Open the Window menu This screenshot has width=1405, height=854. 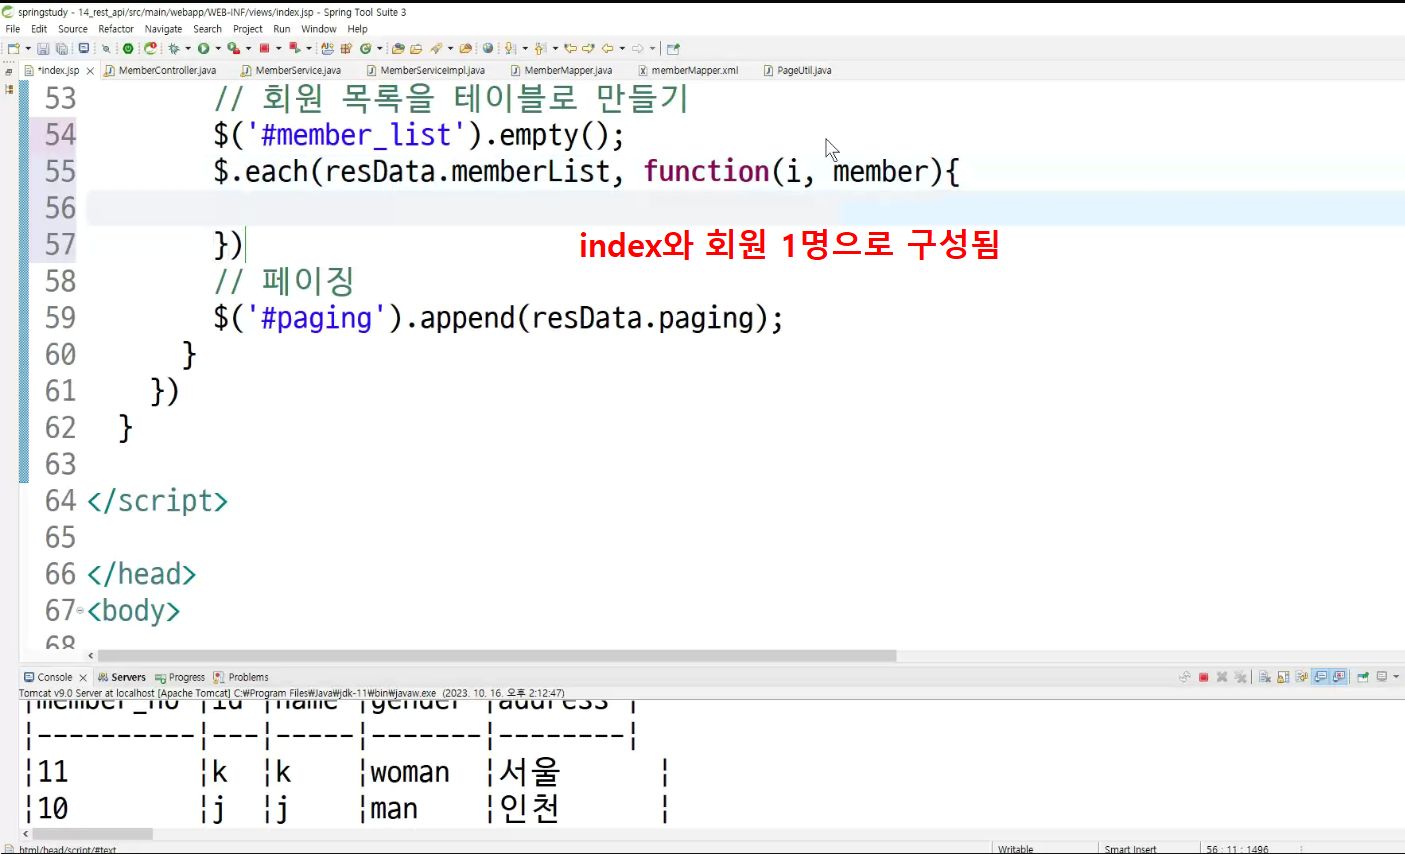pyautogui.click(x=319, y=29)
